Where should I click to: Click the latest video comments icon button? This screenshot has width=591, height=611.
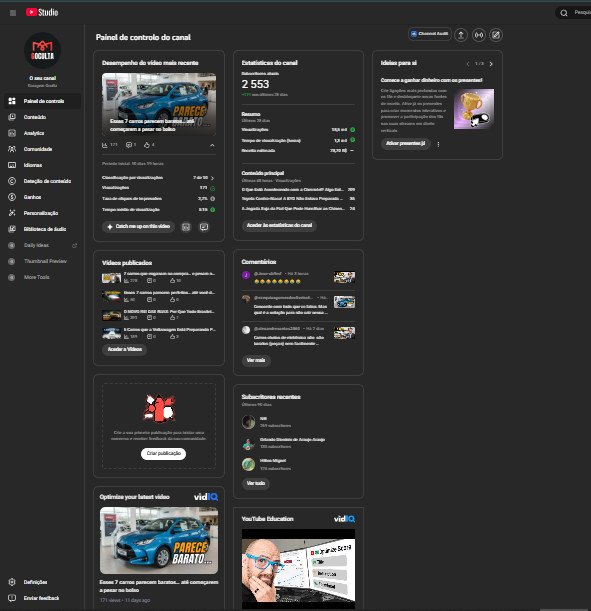point(204,227)
